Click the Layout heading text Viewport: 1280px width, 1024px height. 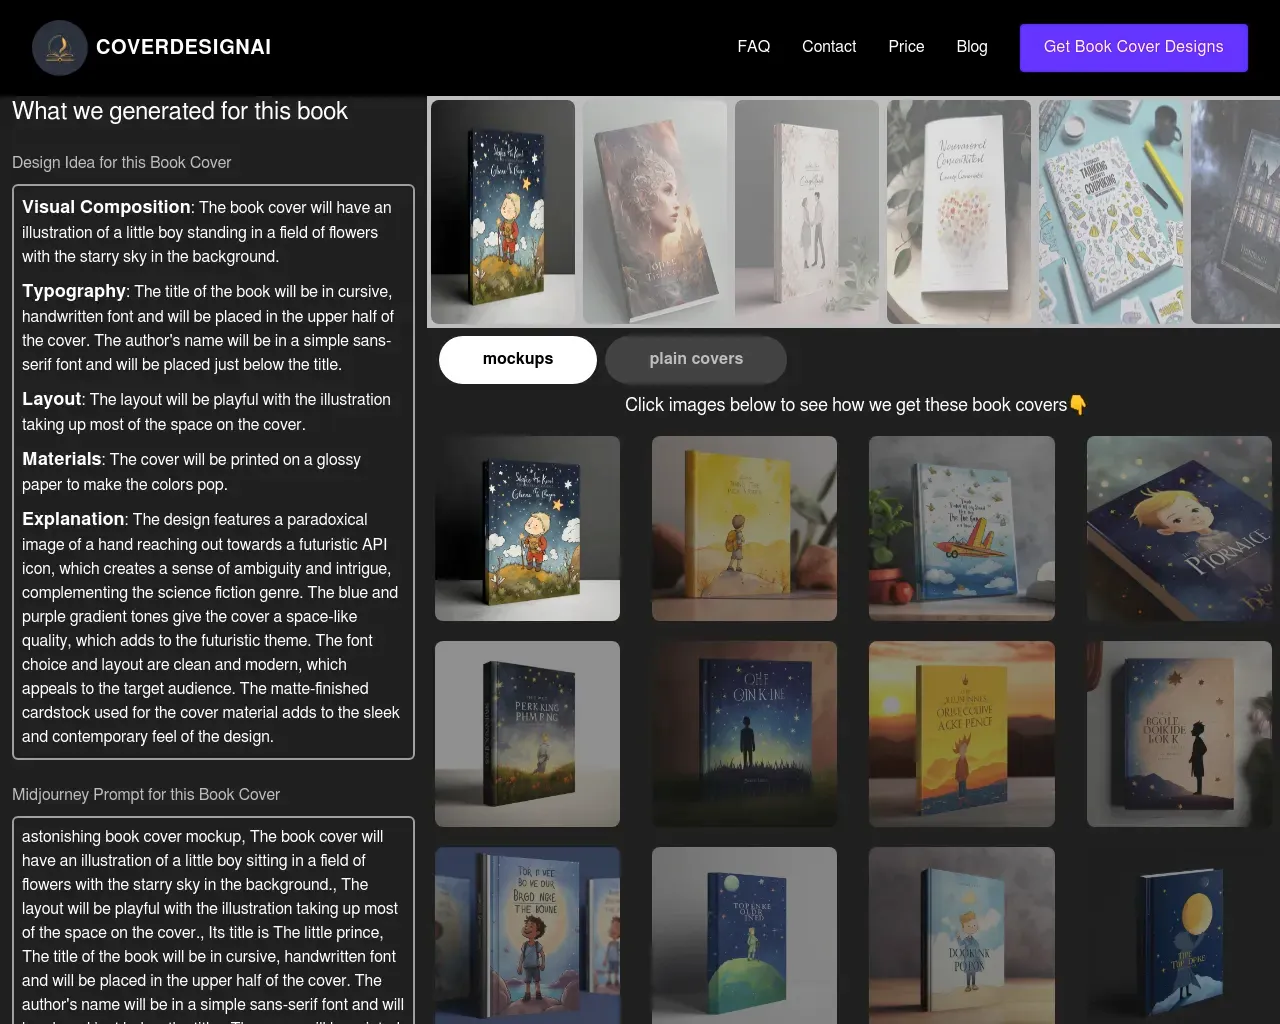(51, 399)
